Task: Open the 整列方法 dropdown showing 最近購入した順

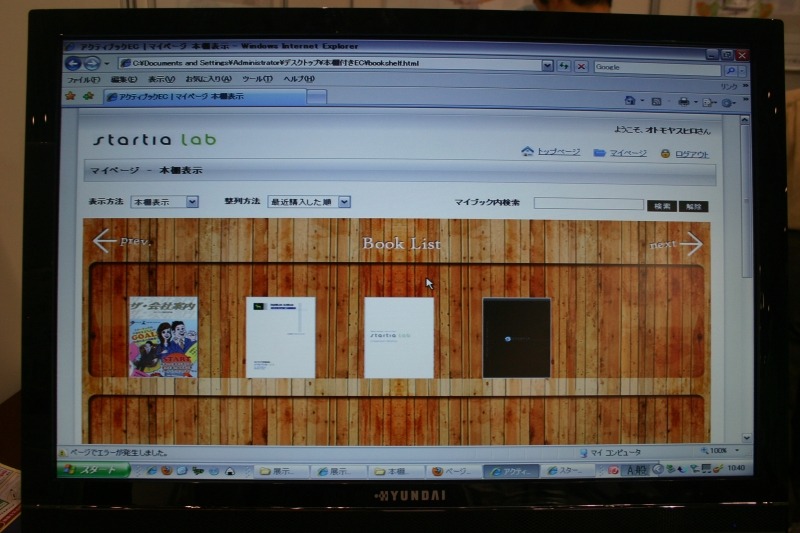Action: pos(309,202)
